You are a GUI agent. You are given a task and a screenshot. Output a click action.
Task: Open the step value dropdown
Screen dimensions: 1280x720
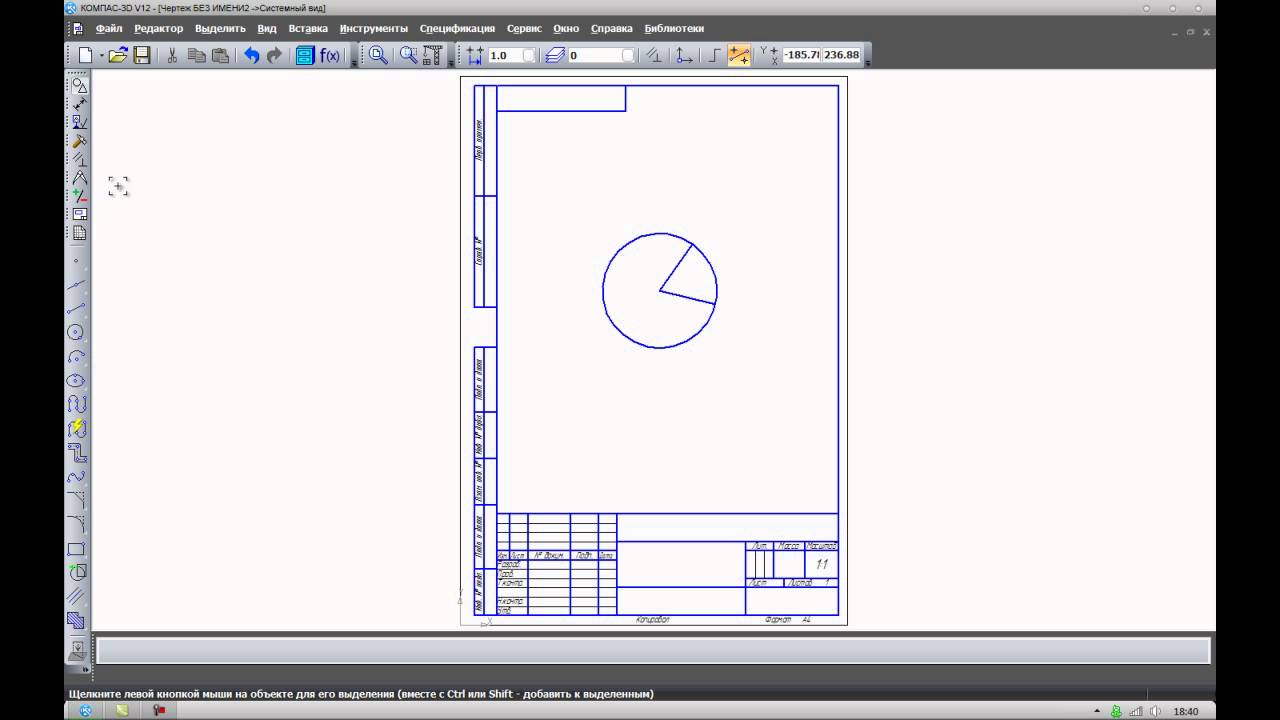(x=529, y=56)
